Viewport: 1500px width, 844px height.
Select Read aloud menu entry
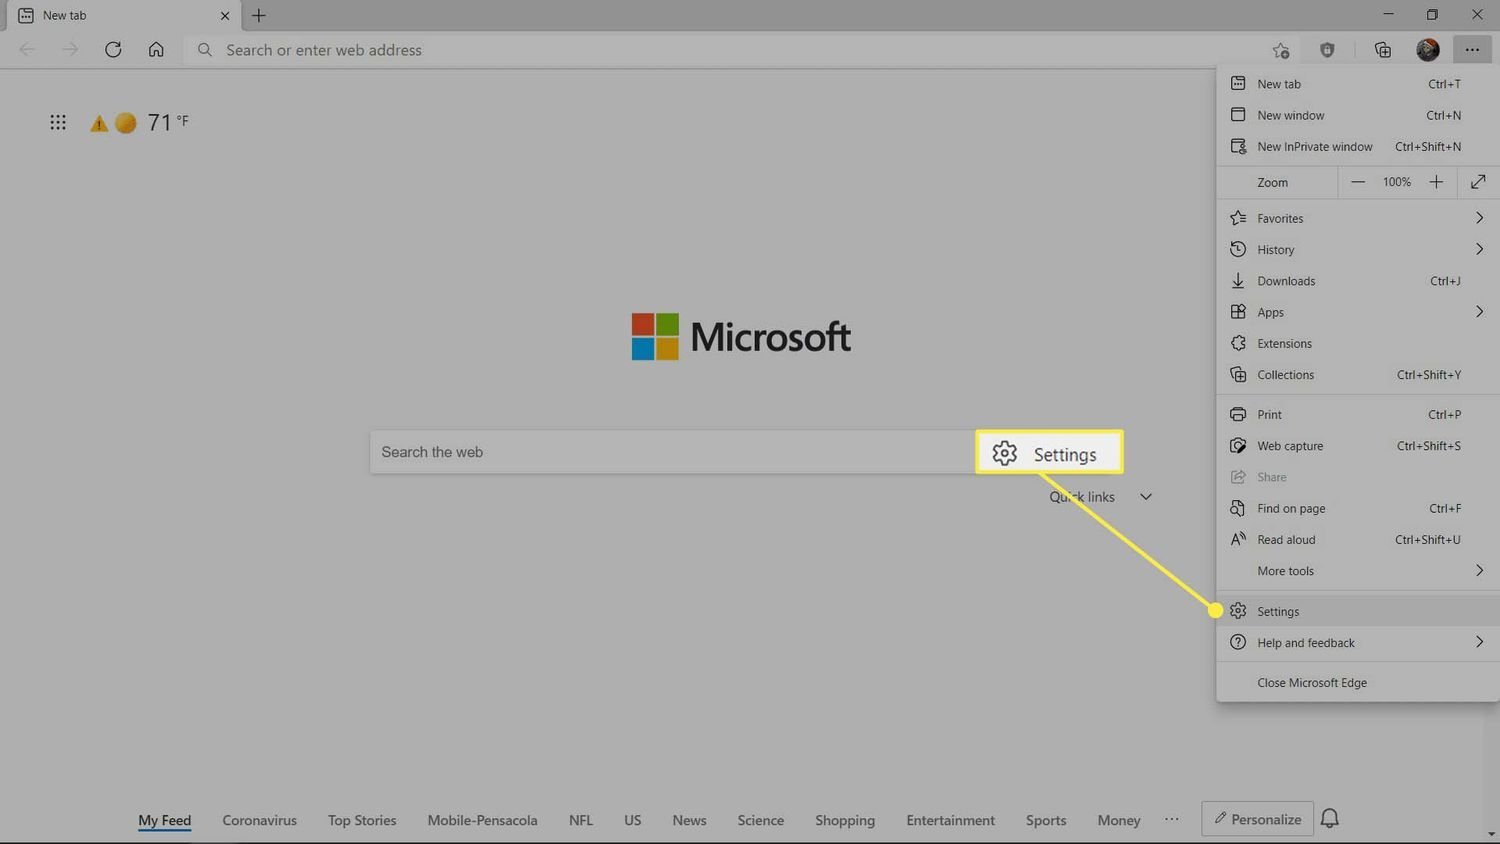(x=1358, y=539)
